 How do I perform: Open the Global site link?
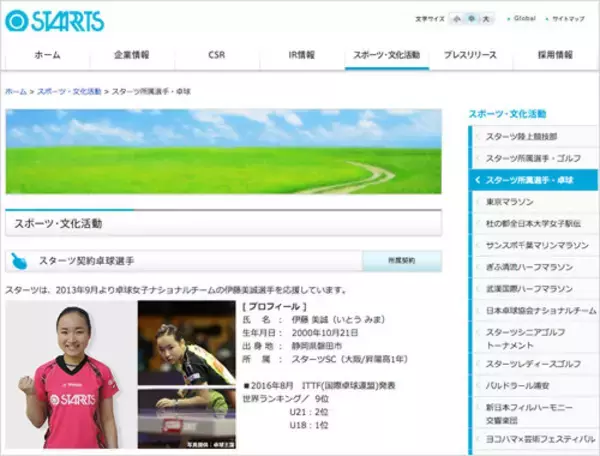(x=524, y=19)
